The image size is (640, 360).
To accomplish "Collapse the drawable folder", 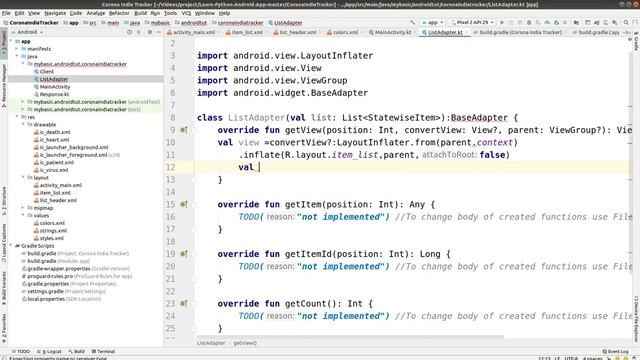I will (x=23, y=124).
